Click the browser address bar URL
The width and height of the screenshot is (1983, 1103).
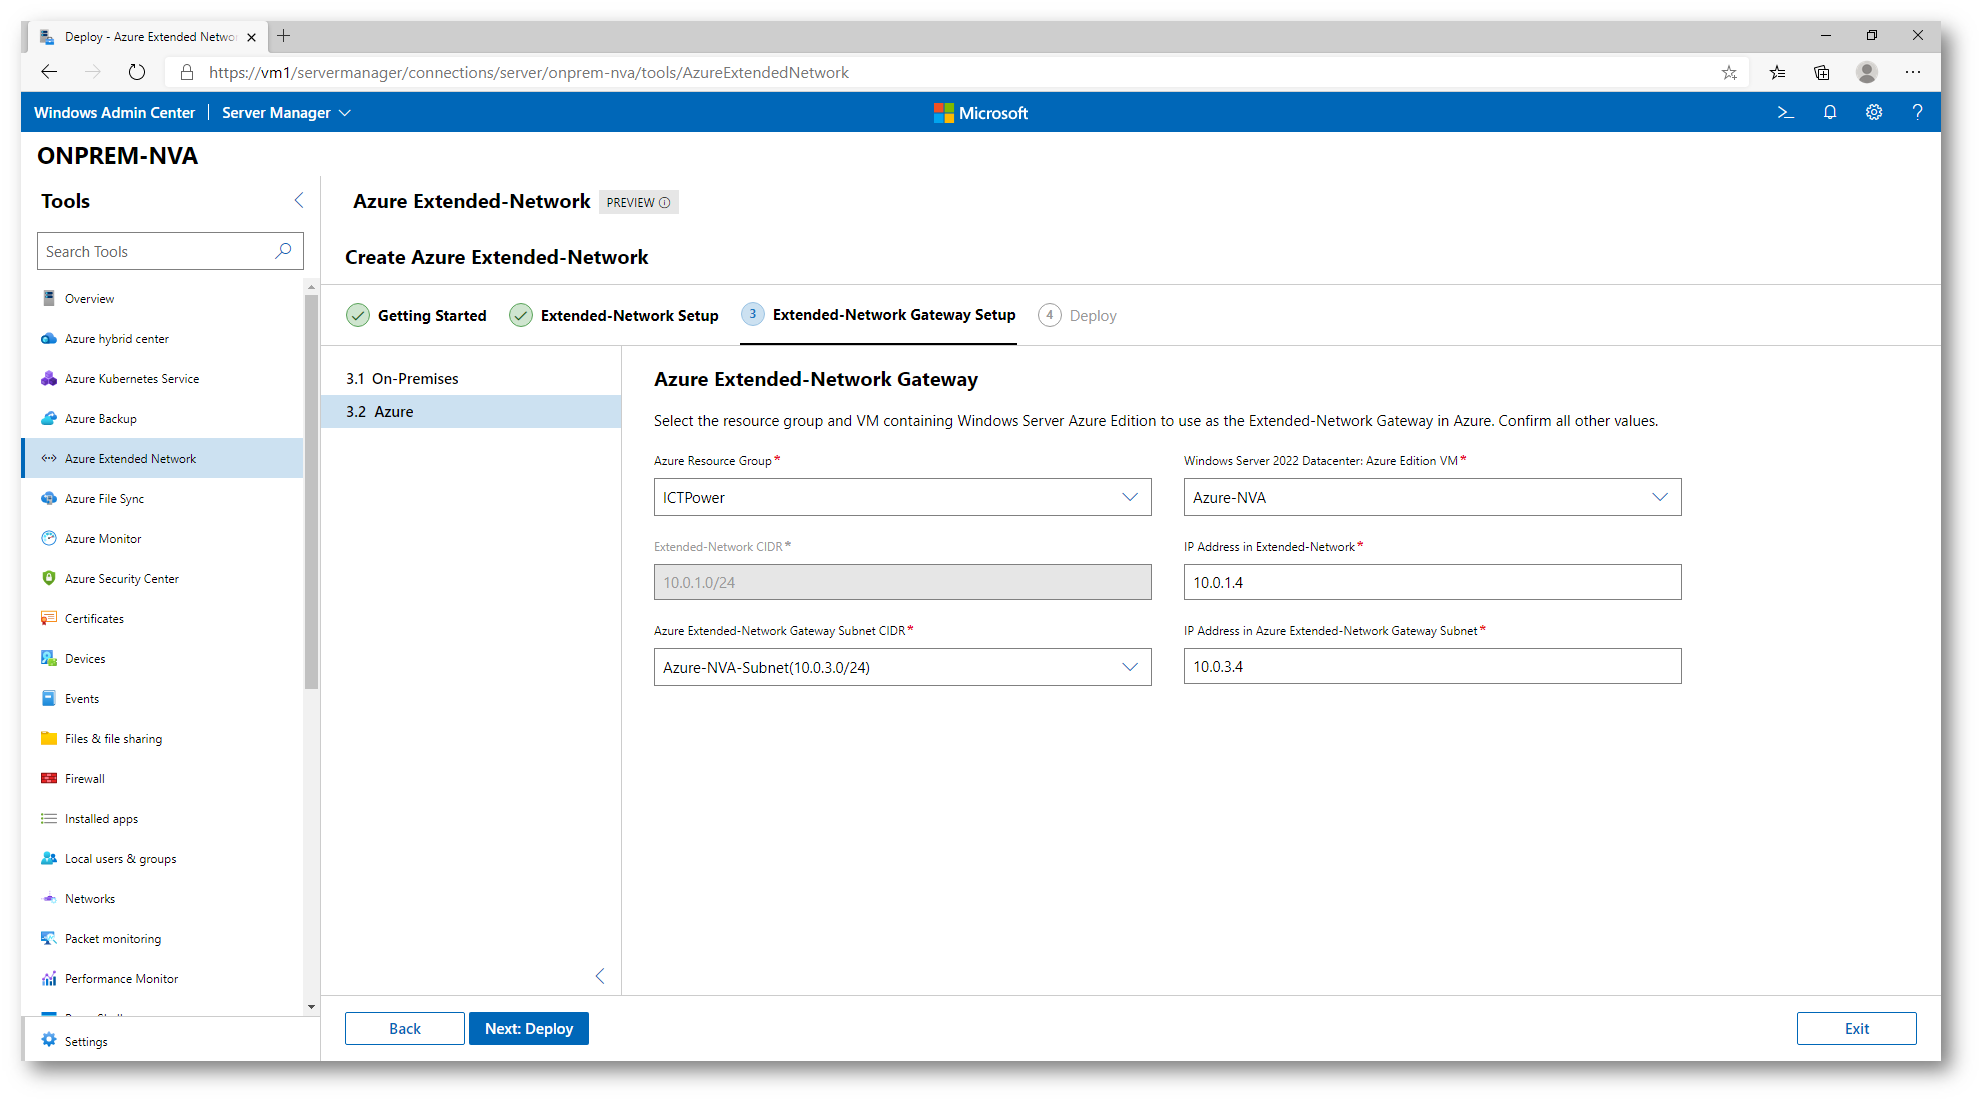pyautogui.click(x=528, y=72)
